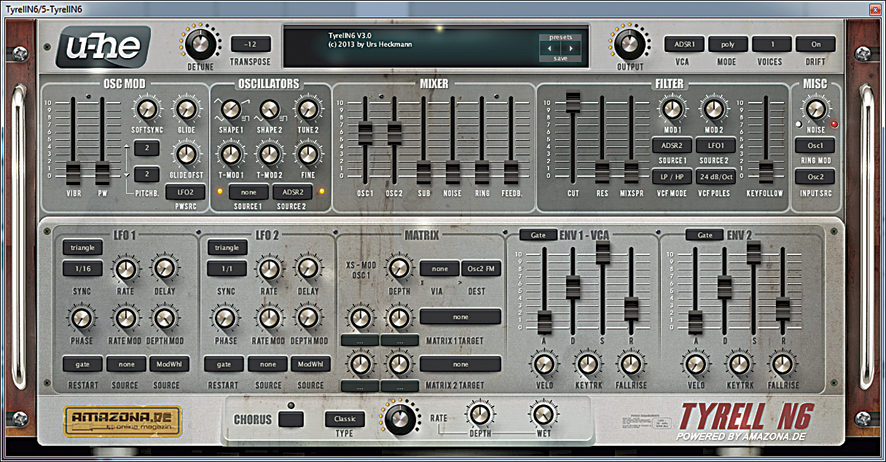The height and width of the screenshot is (462, 886).
Task: Click the ENV 2 FALLRISE knob
Action: click(783, 364)
